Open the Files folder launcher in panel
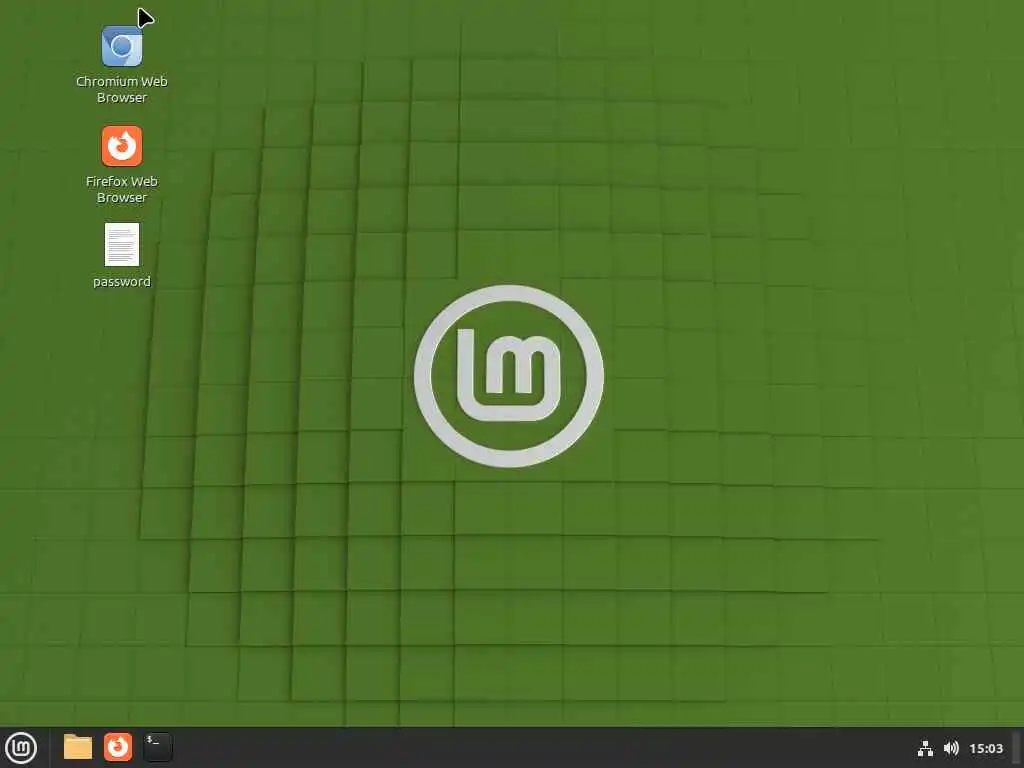 tap(78, 747)
